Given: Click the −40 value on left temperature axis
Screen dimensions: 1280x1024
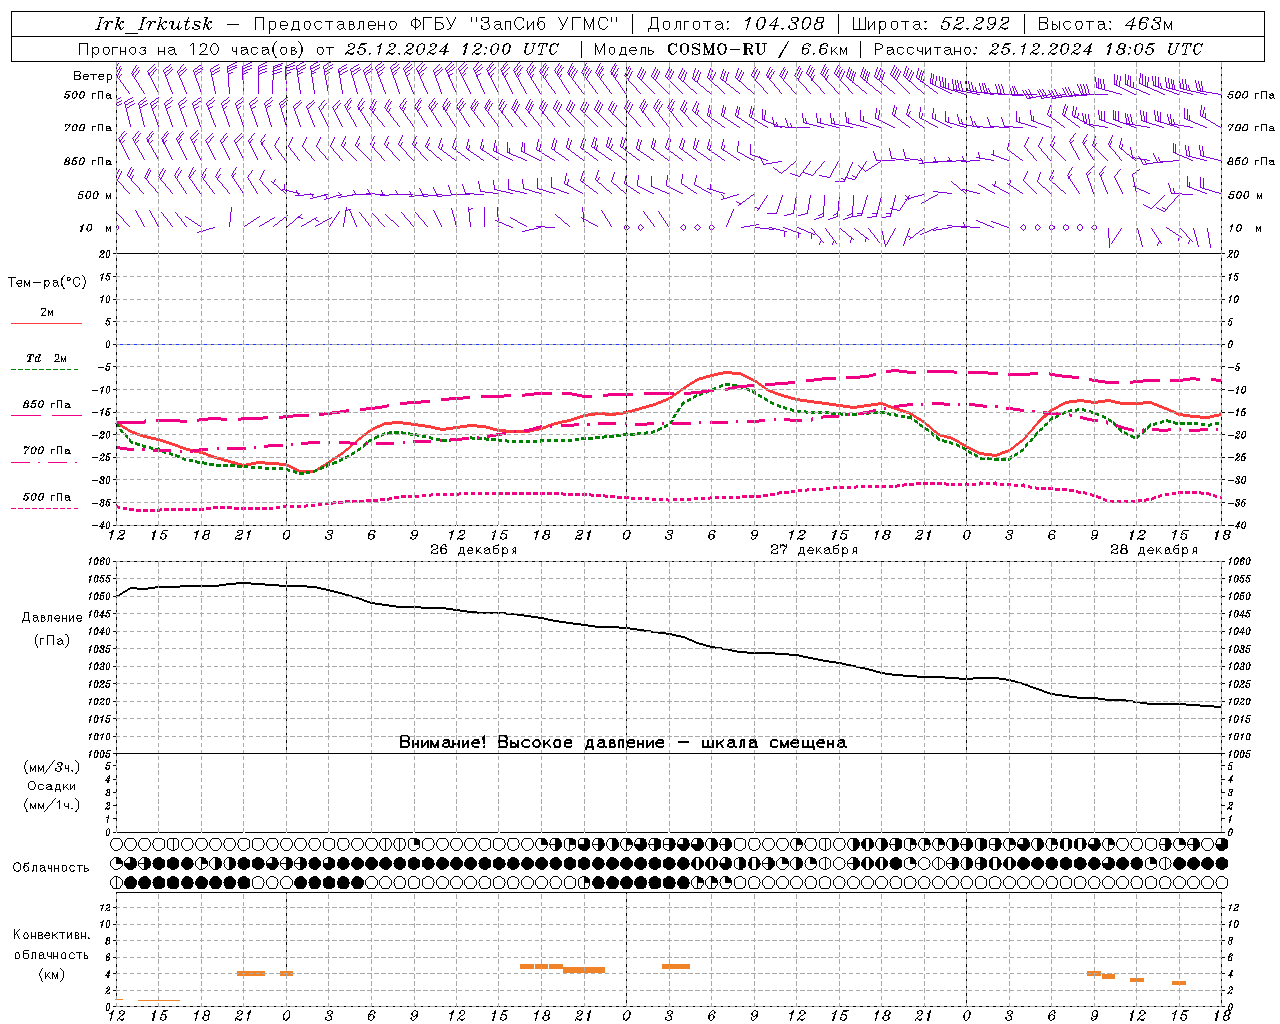Looking at the screenshot, I should click(103, 526).
